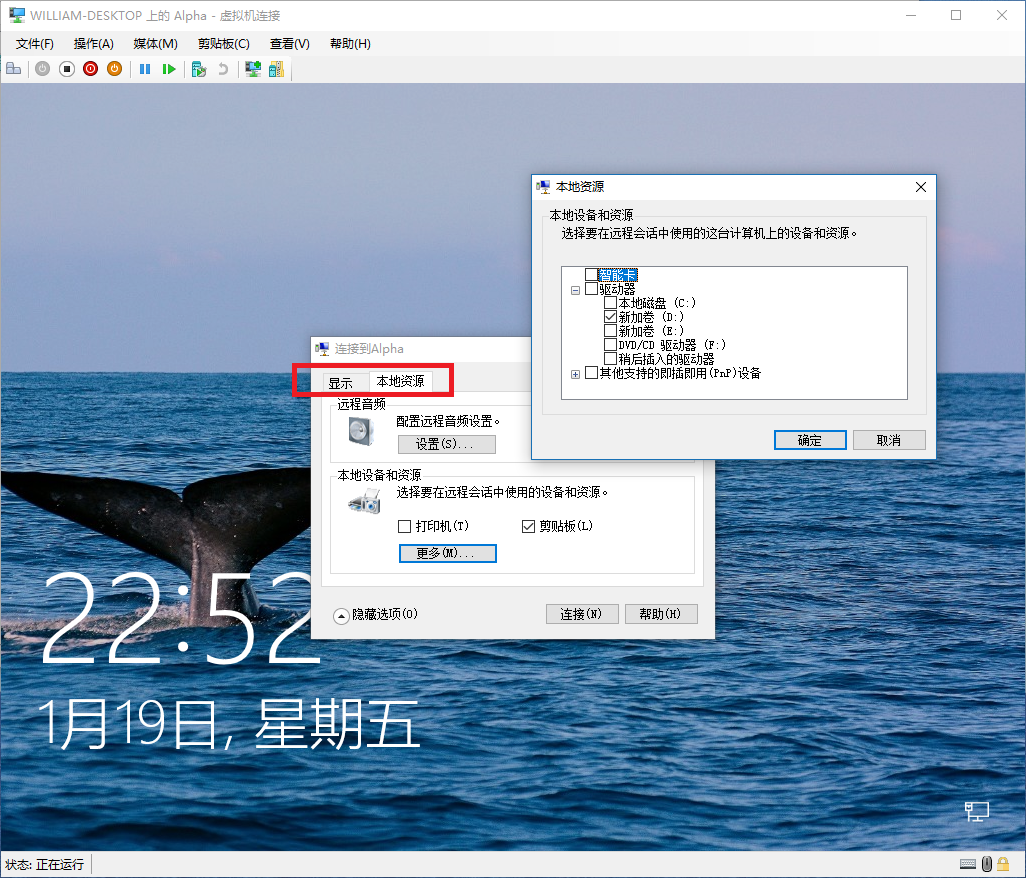
Task: Click the keyboard icon in the status bar
Action: [968, 863]
